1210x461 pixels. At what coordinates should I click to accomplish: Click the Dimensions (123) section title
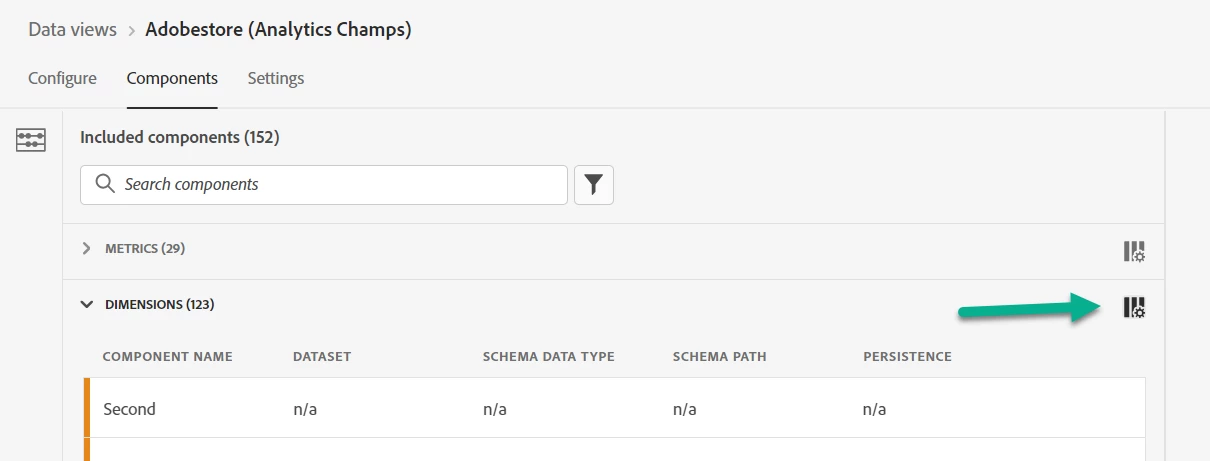click(160, 304)
